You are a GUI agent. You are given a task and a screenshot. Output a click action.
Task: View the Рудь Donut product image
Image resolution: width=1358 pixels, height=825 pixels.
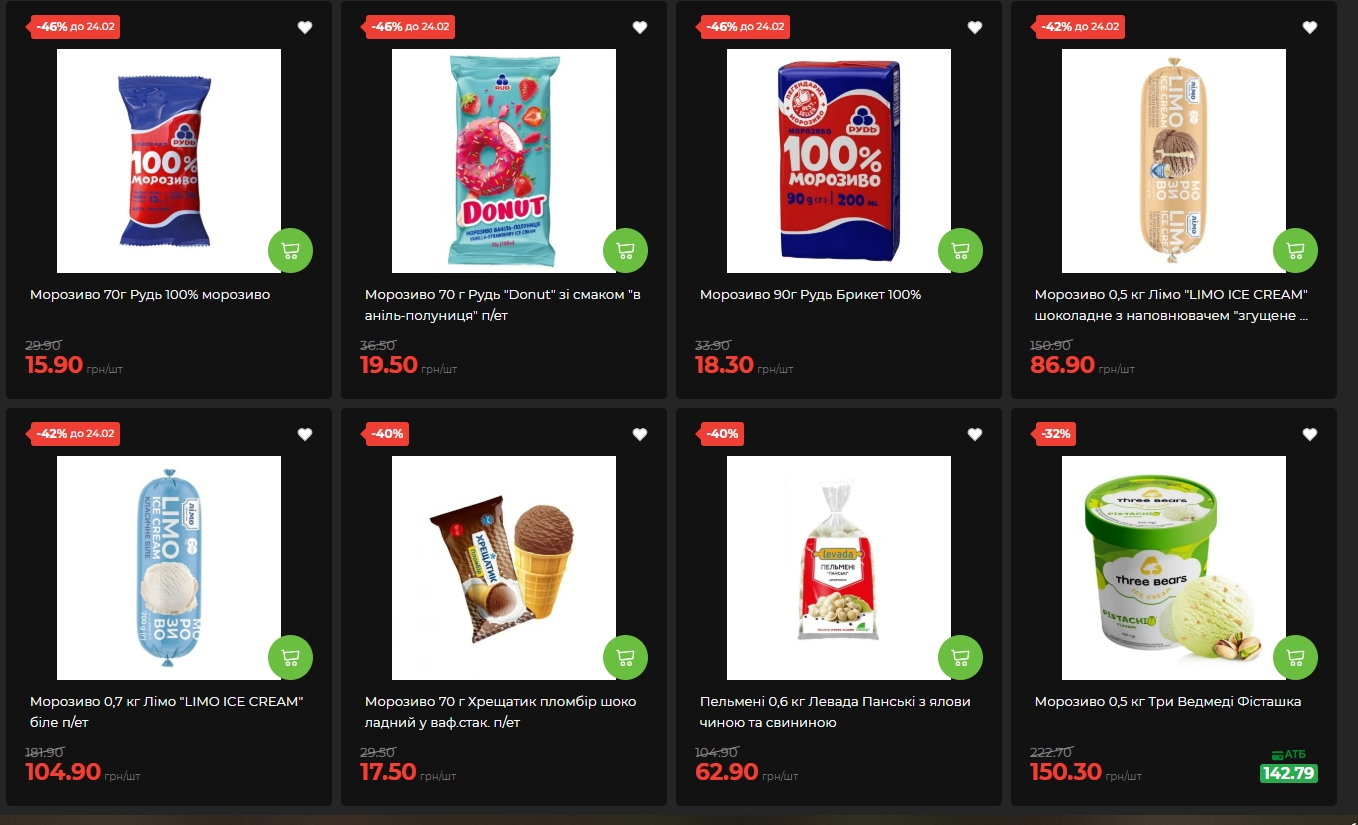point(504,161)
